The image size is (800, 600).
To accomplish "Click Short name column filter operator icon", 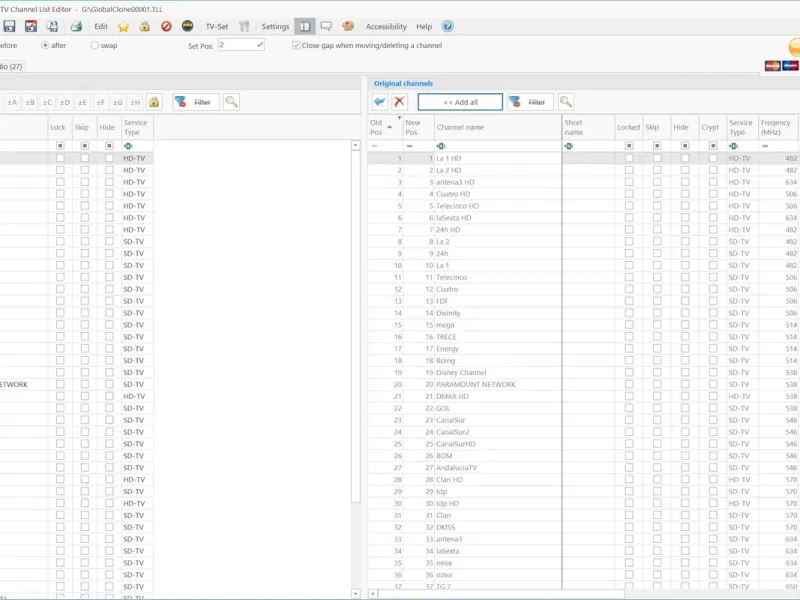I will (x=569, y=146).
